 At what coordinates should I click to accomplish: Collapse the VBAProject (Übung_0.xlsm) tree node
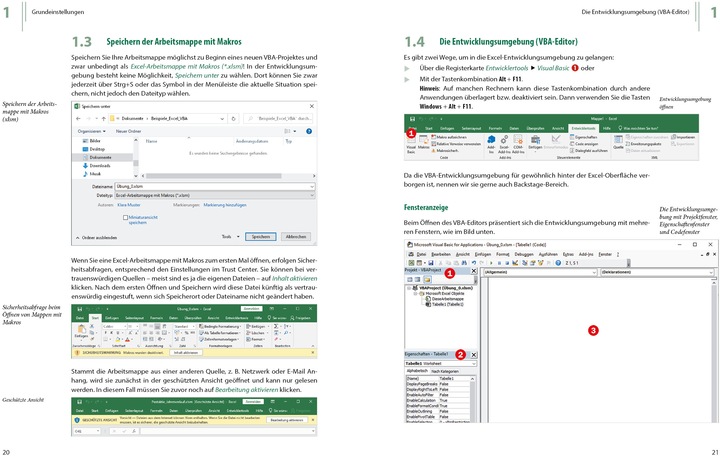tap(409, 288)
